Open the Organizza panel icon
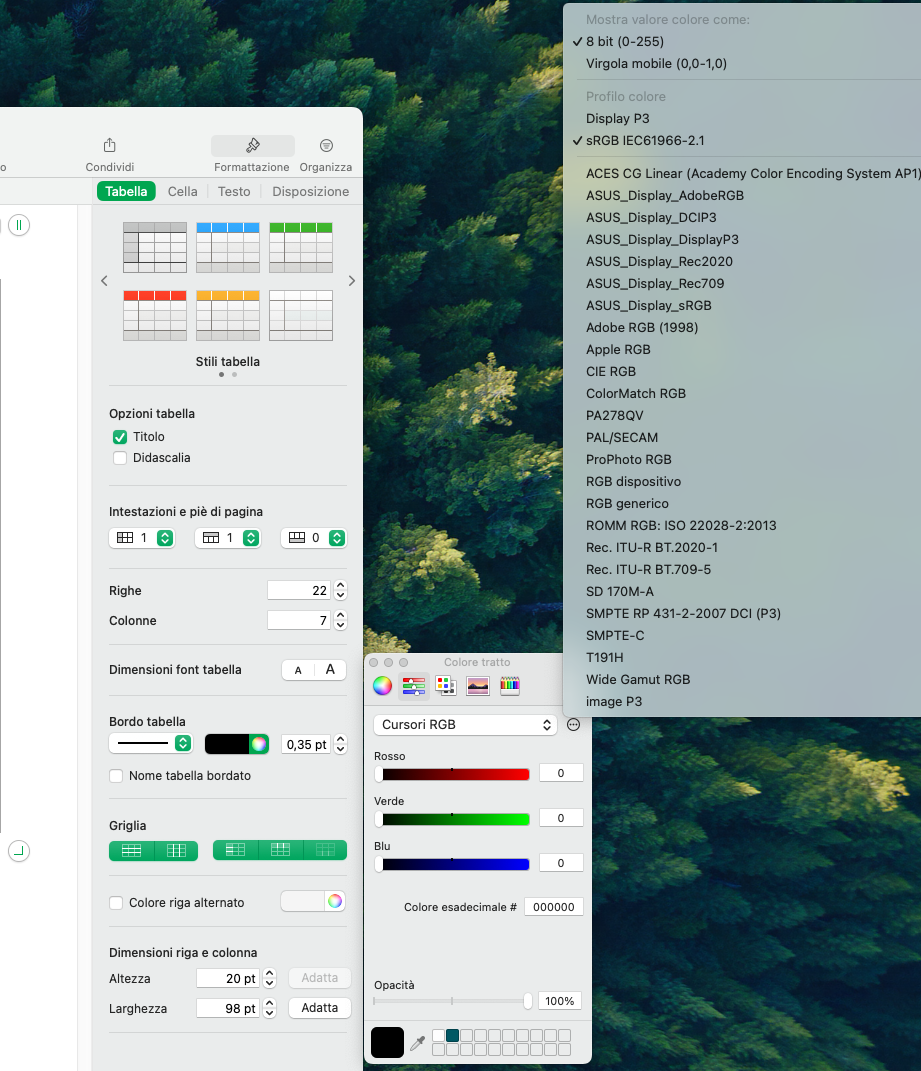The image size is (921, 1071). click(x=326, y=146)
